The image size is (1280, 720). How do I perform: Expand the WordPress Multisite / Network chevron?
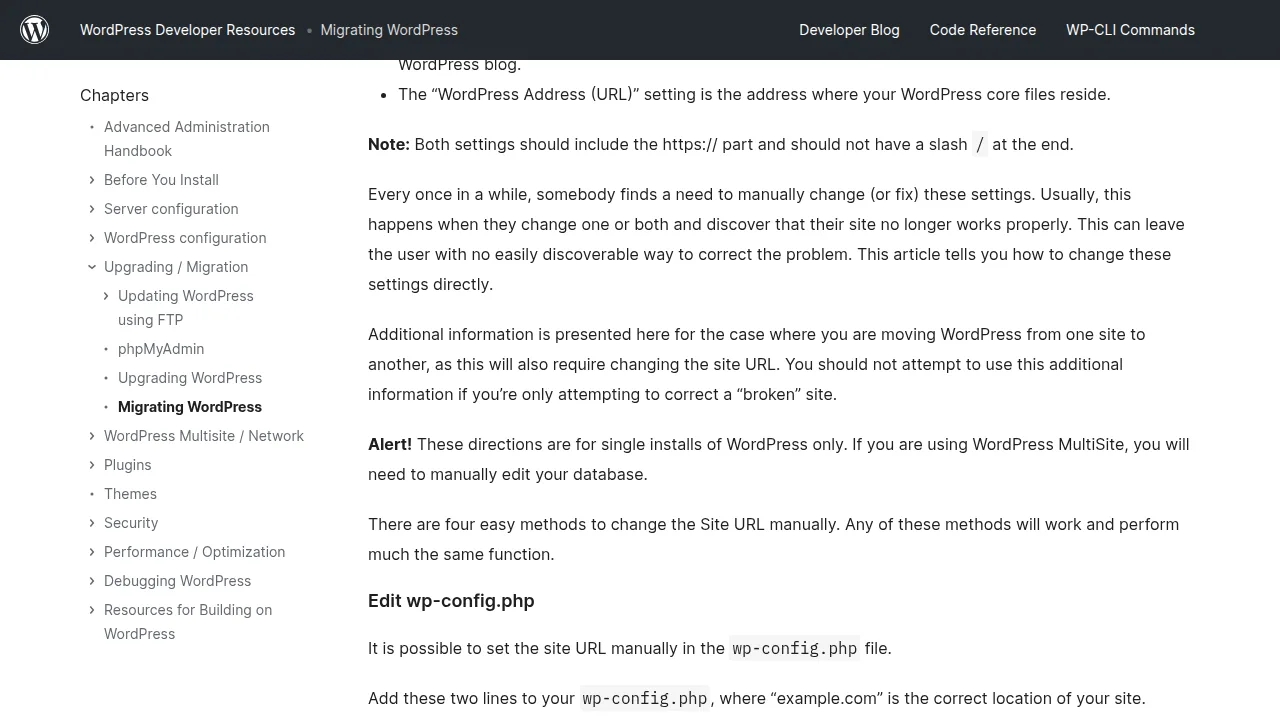92,436
